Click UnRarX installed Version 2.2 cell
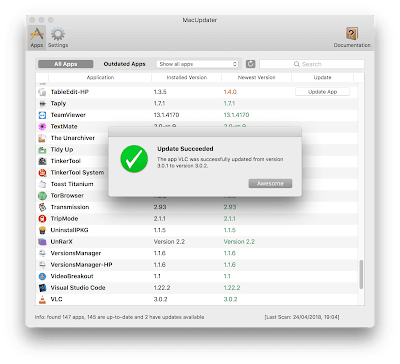The width and height of the screenshot is (400, 364). [169, 242]
